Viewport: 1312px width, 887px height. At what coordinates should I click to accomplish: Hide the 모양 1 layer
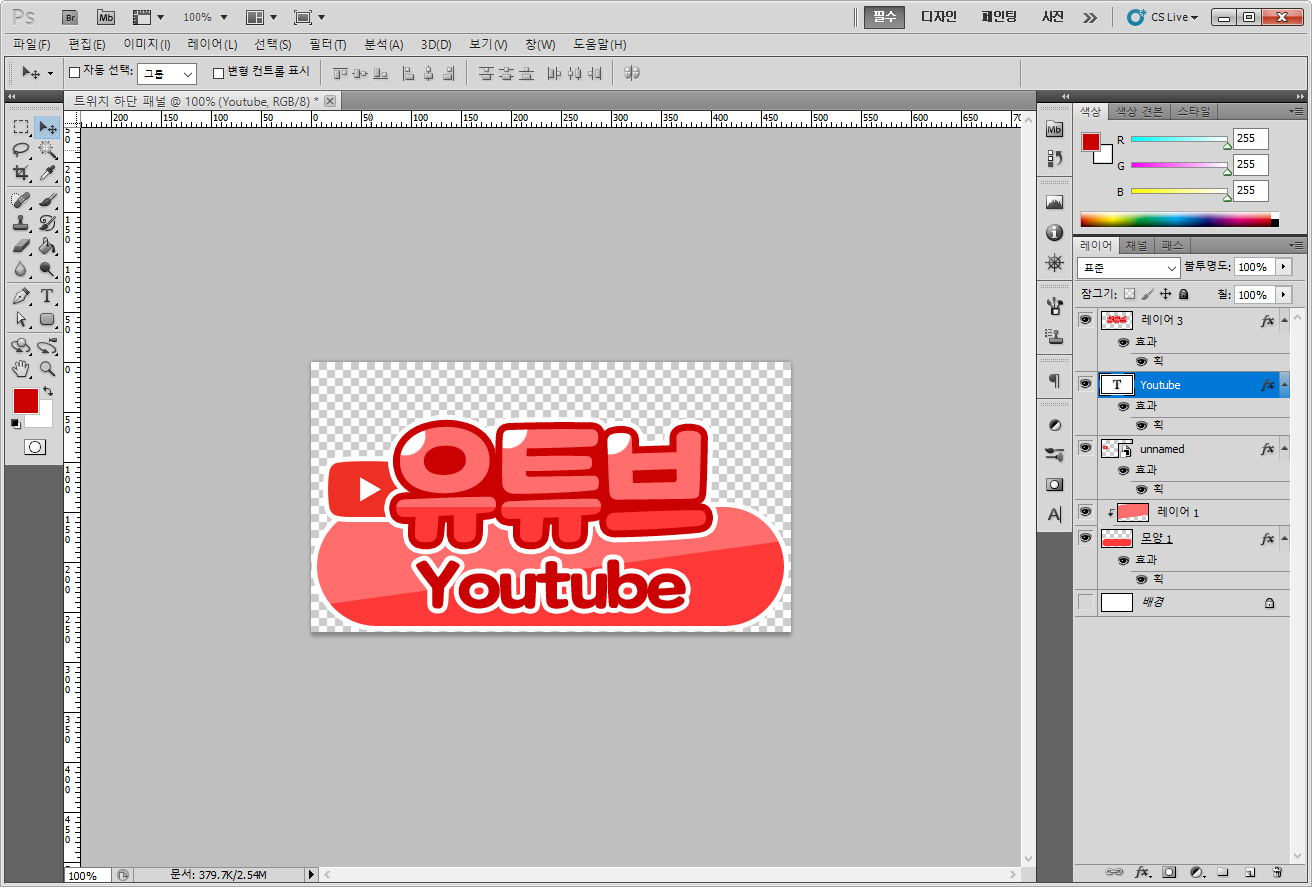click(1085, 538)
